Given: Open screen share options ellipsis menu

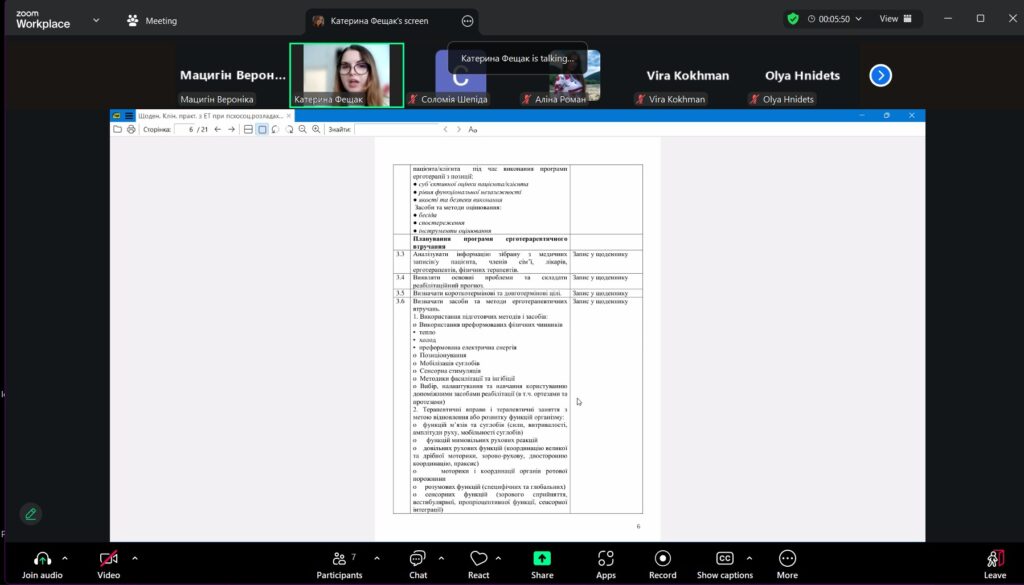Looking at the screenshot, I should pos(467,21).
